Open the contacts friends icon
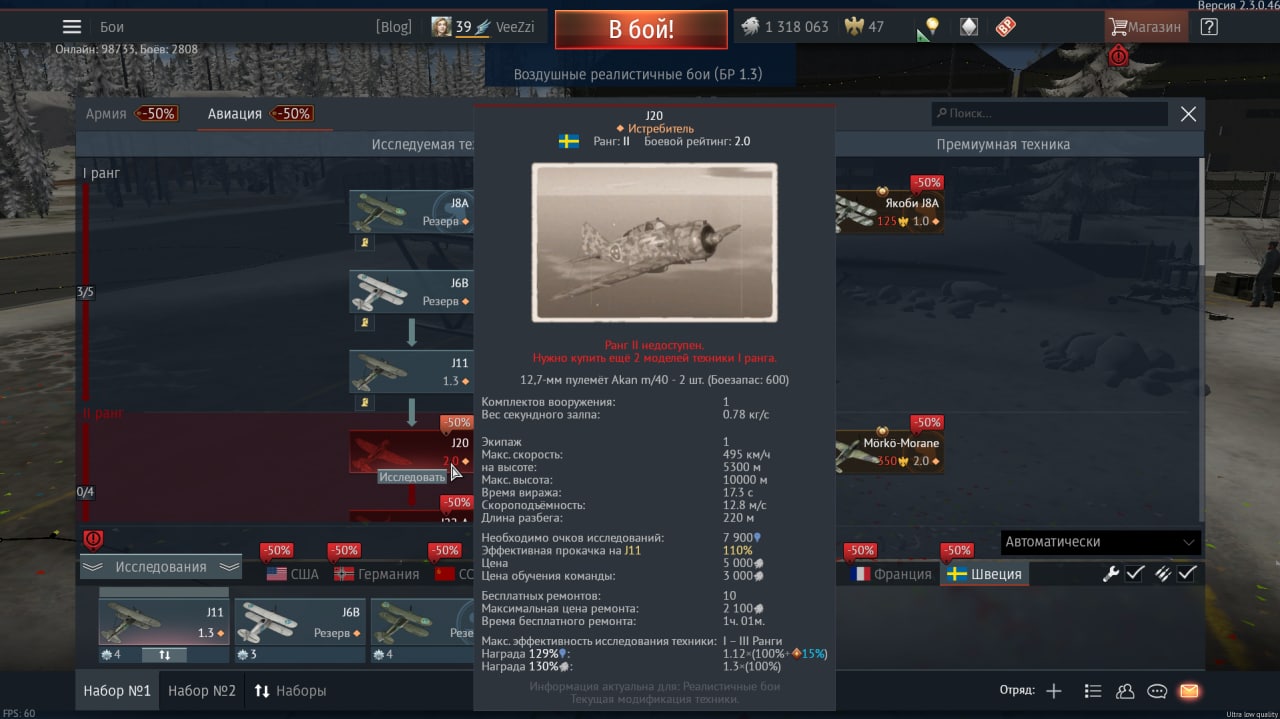The image size is (1280, 719). click(x=1125, y=691)
